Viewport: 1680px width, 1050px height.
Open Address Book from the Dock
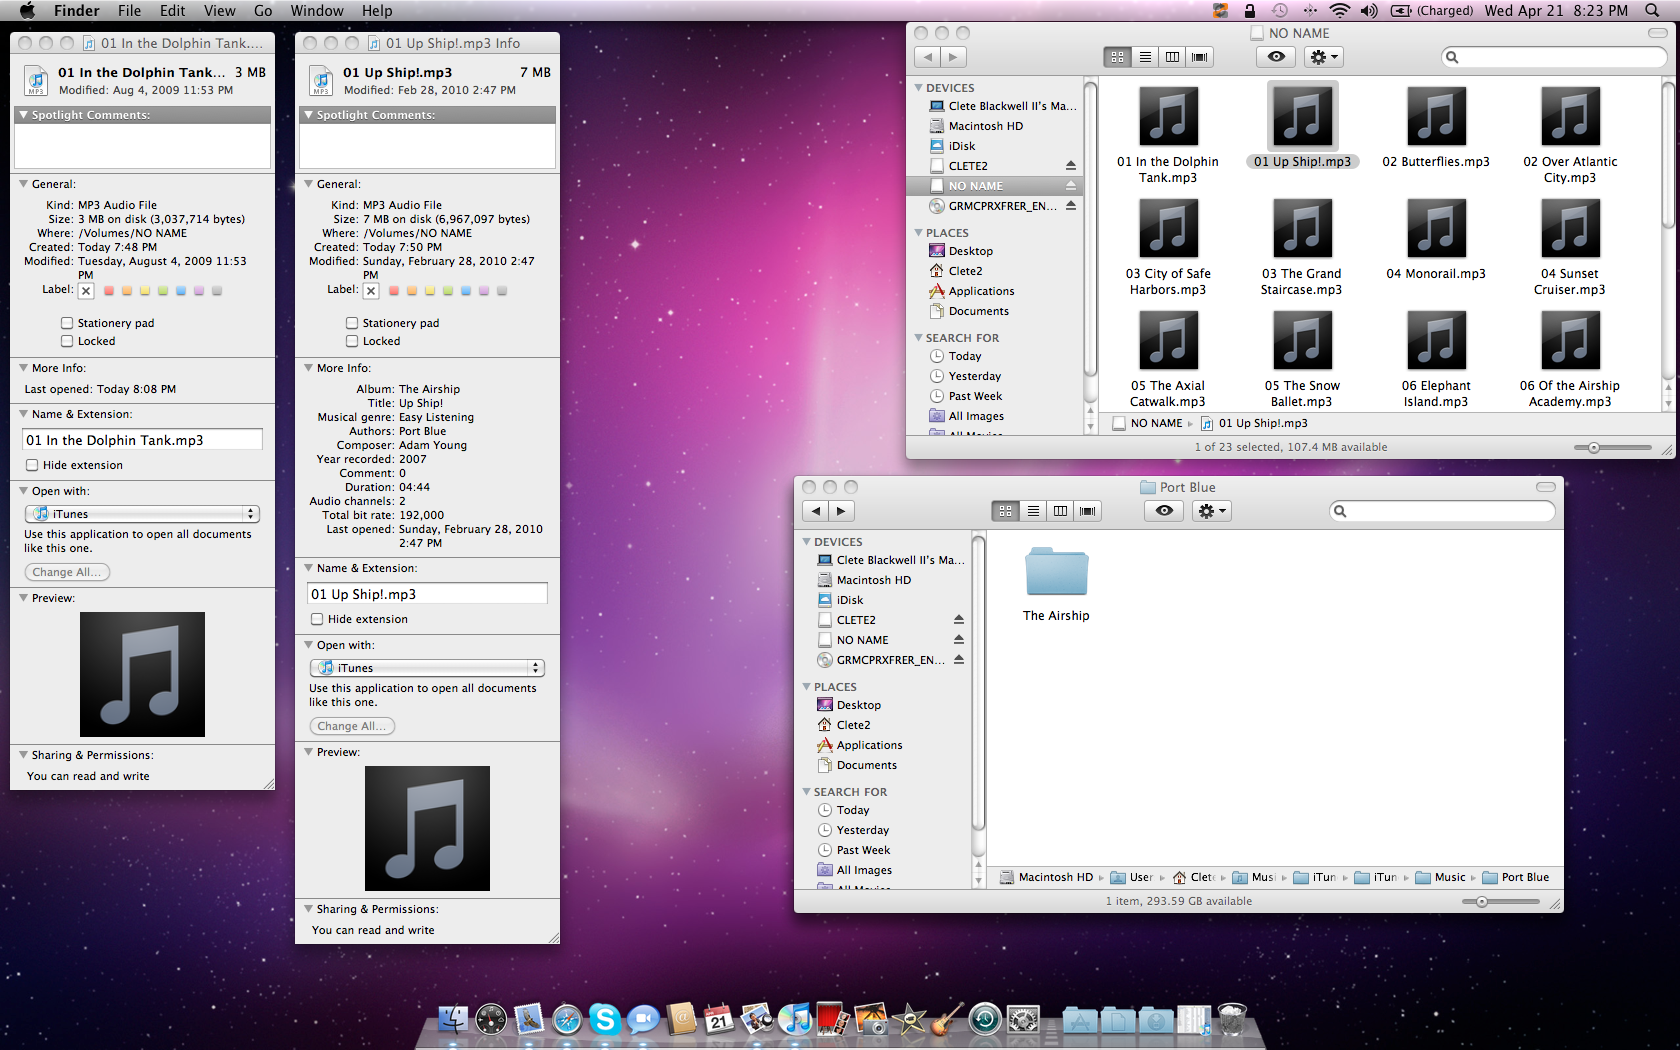click(x=681, y=1019)
